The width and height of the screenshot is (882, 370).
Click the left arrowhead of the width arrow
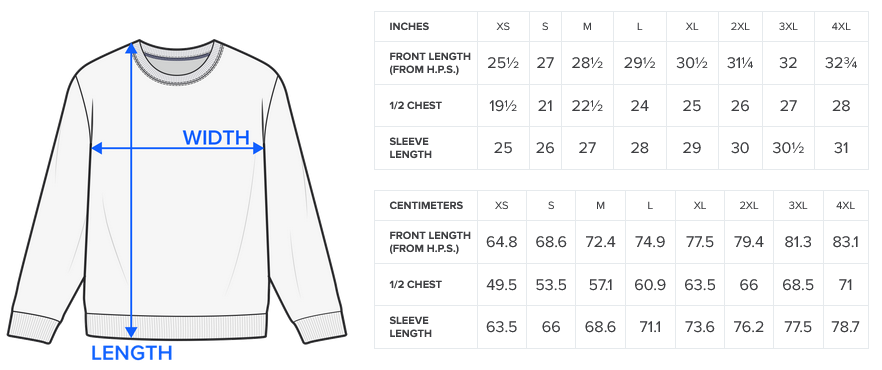(97, 148)
